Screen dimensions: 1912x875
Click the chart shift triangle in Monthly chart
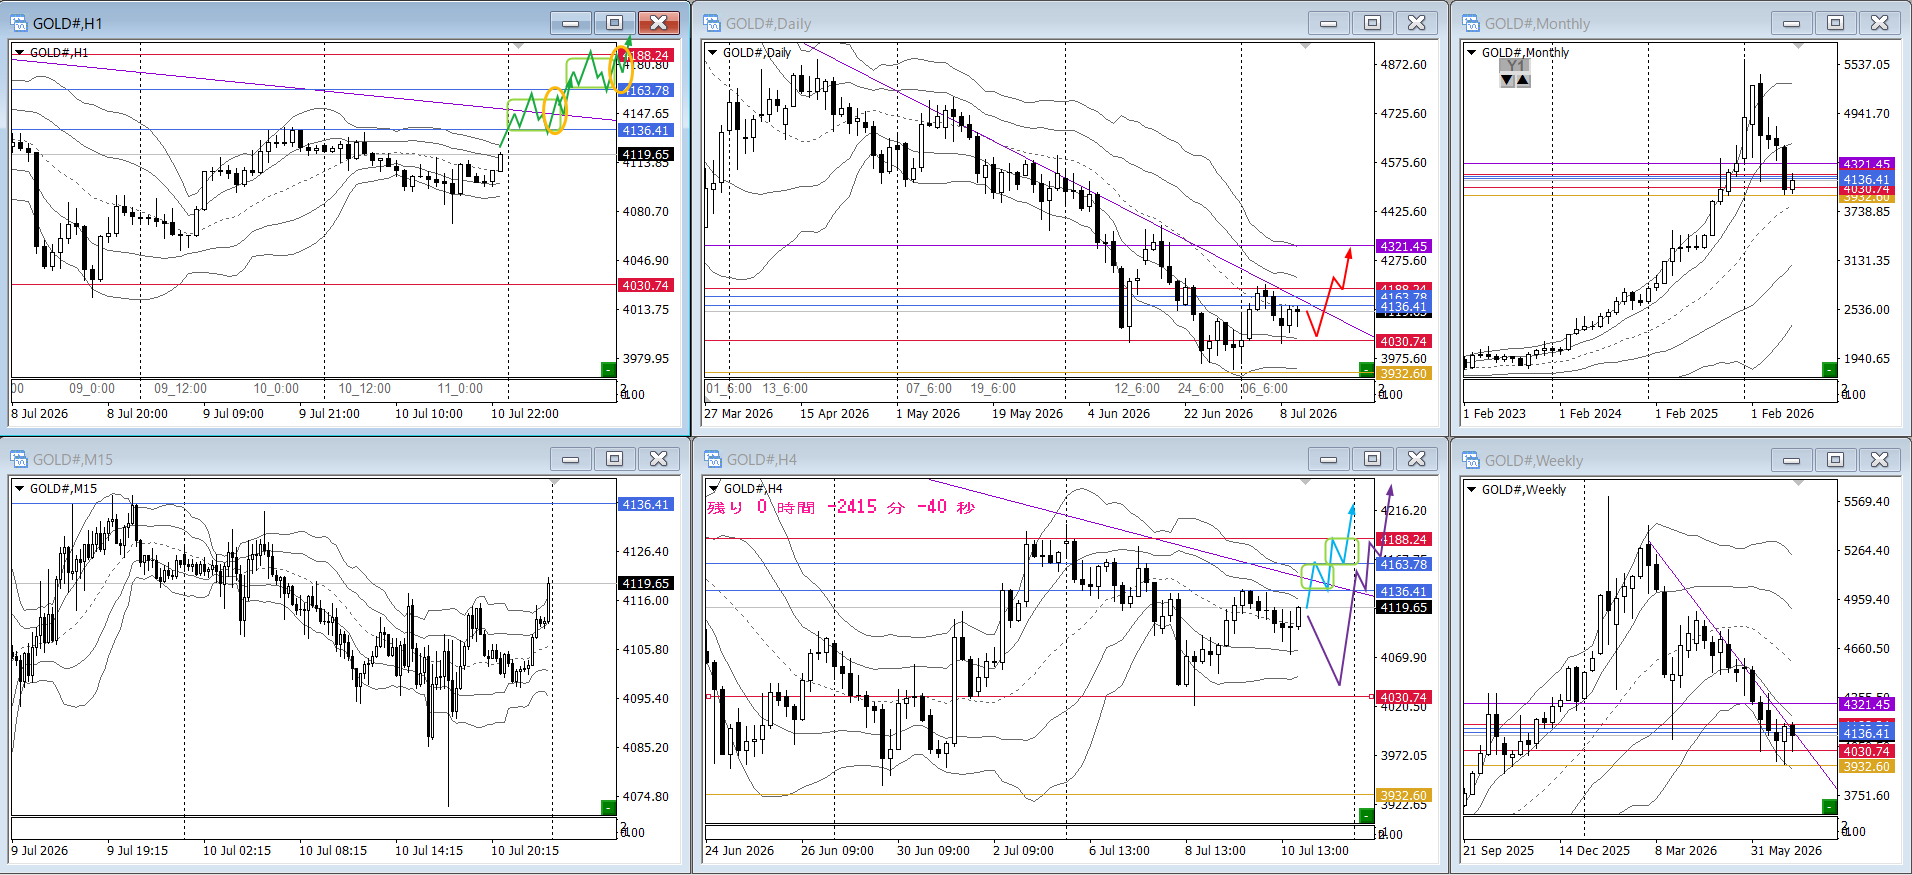click(1798, 47)
